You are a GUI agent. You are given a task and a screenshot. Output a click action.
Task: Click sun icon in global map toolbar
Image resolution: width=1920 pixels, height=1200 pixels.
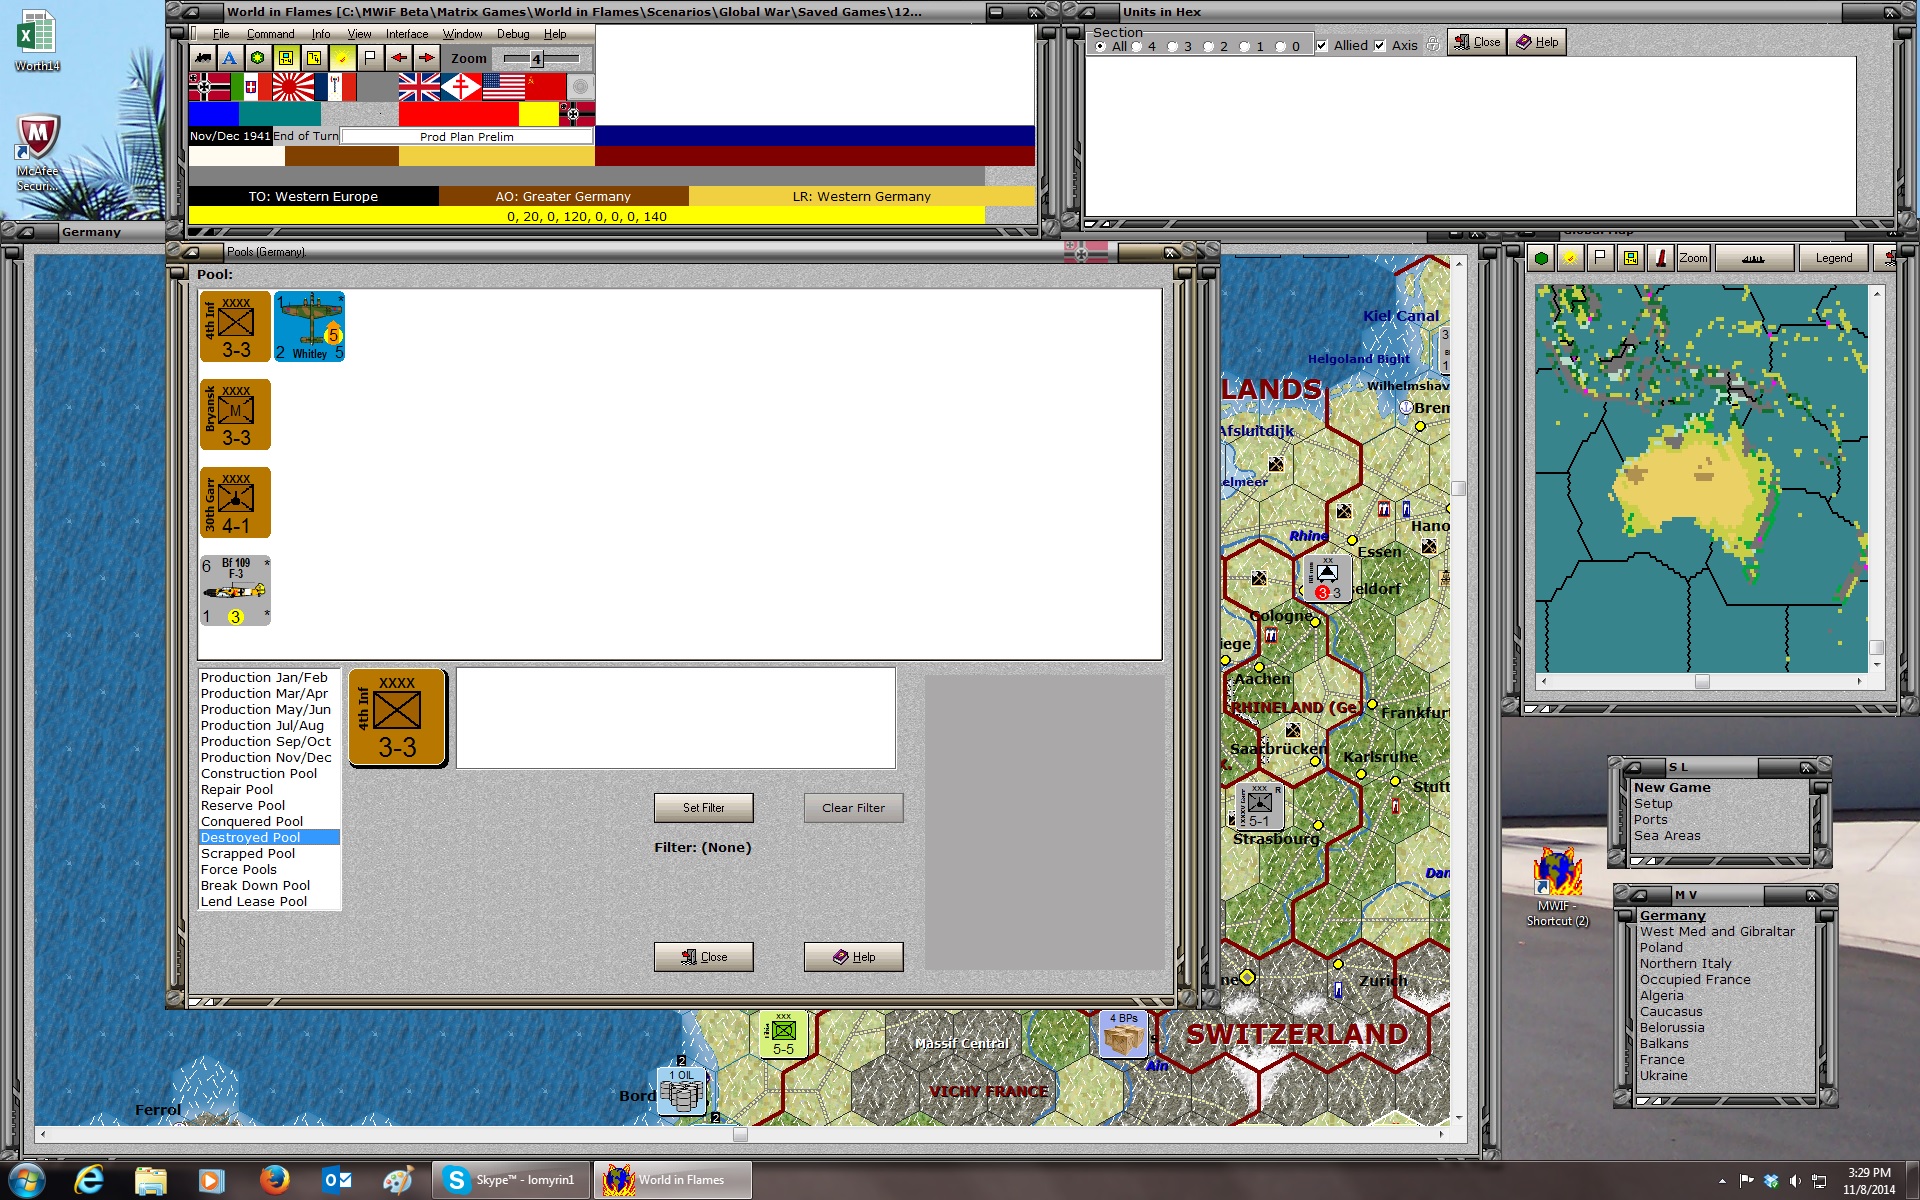pyautogui.click(x=1571, y=258)
